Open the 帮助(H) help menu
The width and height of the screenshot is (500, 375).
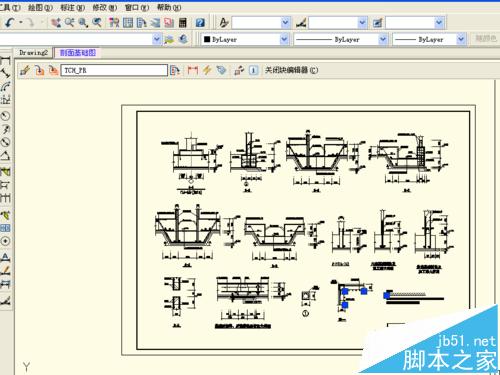[x=169, y=7]
